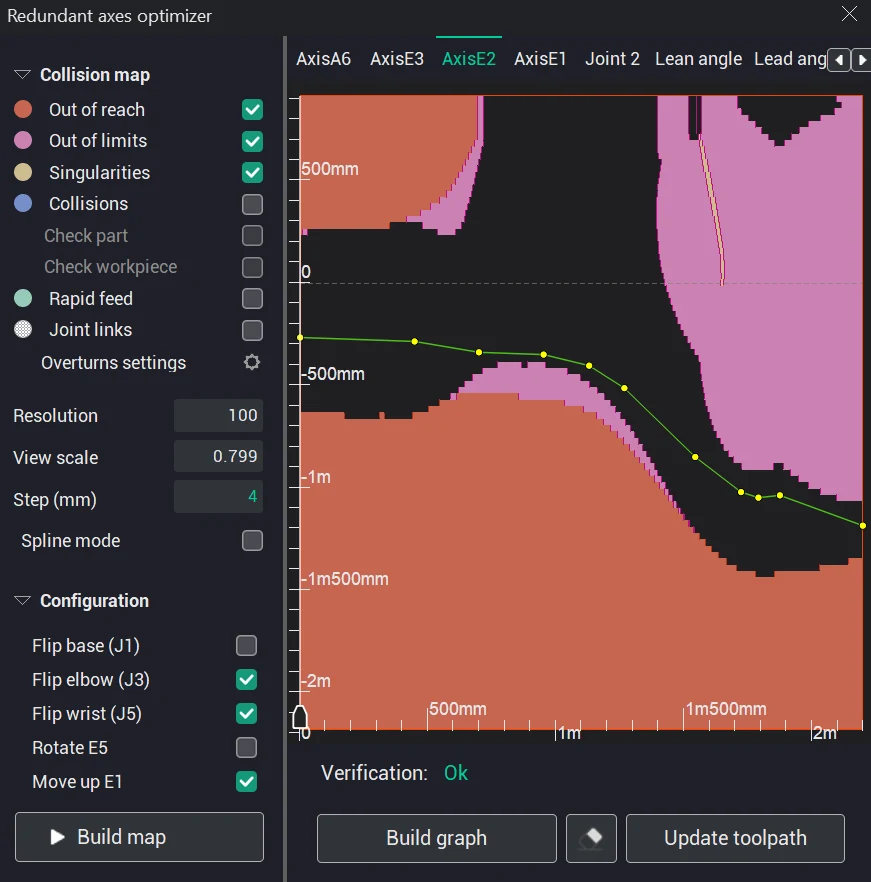871x882 pixels.
Task: Switch to the AxisE3 tab
Action: tap(397, 58)
